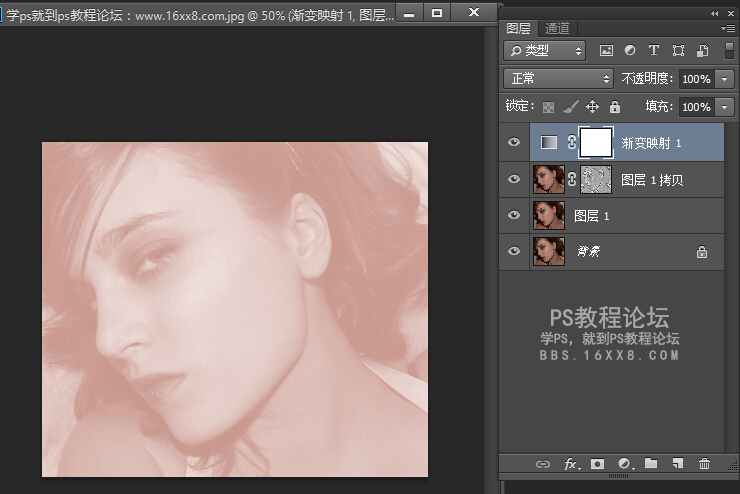Viewport: 740px width, 494px height.
Task: Create a new group with the folder icon
Action: [x=651, y=464]
